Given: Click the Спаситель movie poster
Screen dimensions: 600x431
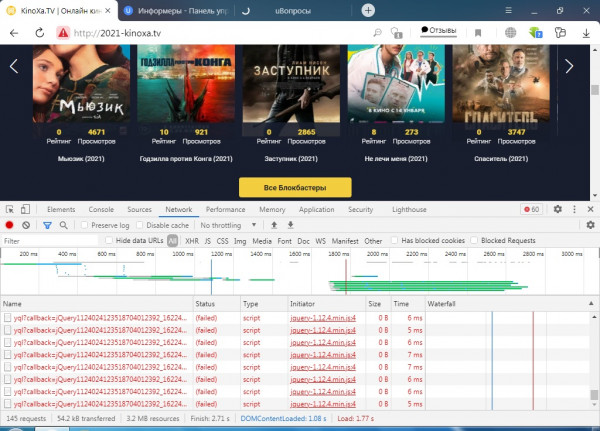Looking at the screenshot, I should 501,83.
